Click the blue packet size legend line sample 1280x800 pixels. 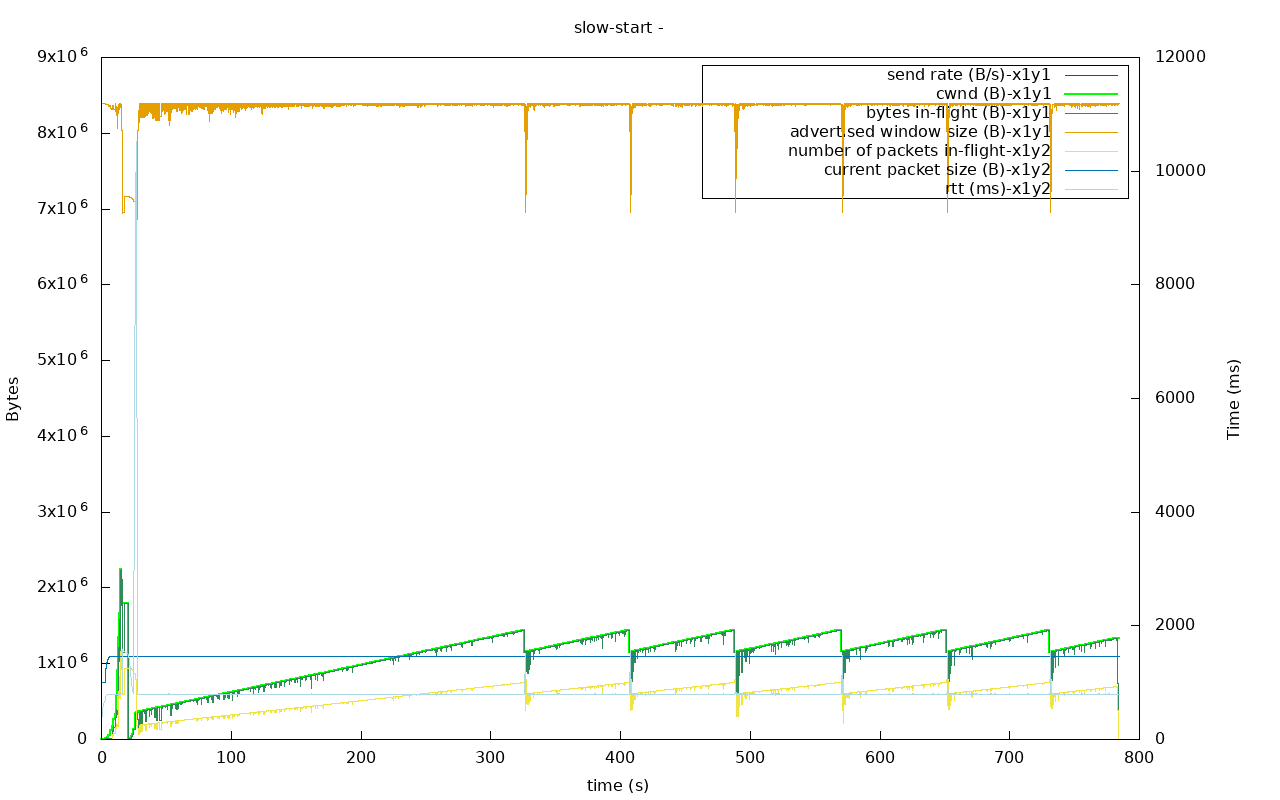tap(1091, 170)
